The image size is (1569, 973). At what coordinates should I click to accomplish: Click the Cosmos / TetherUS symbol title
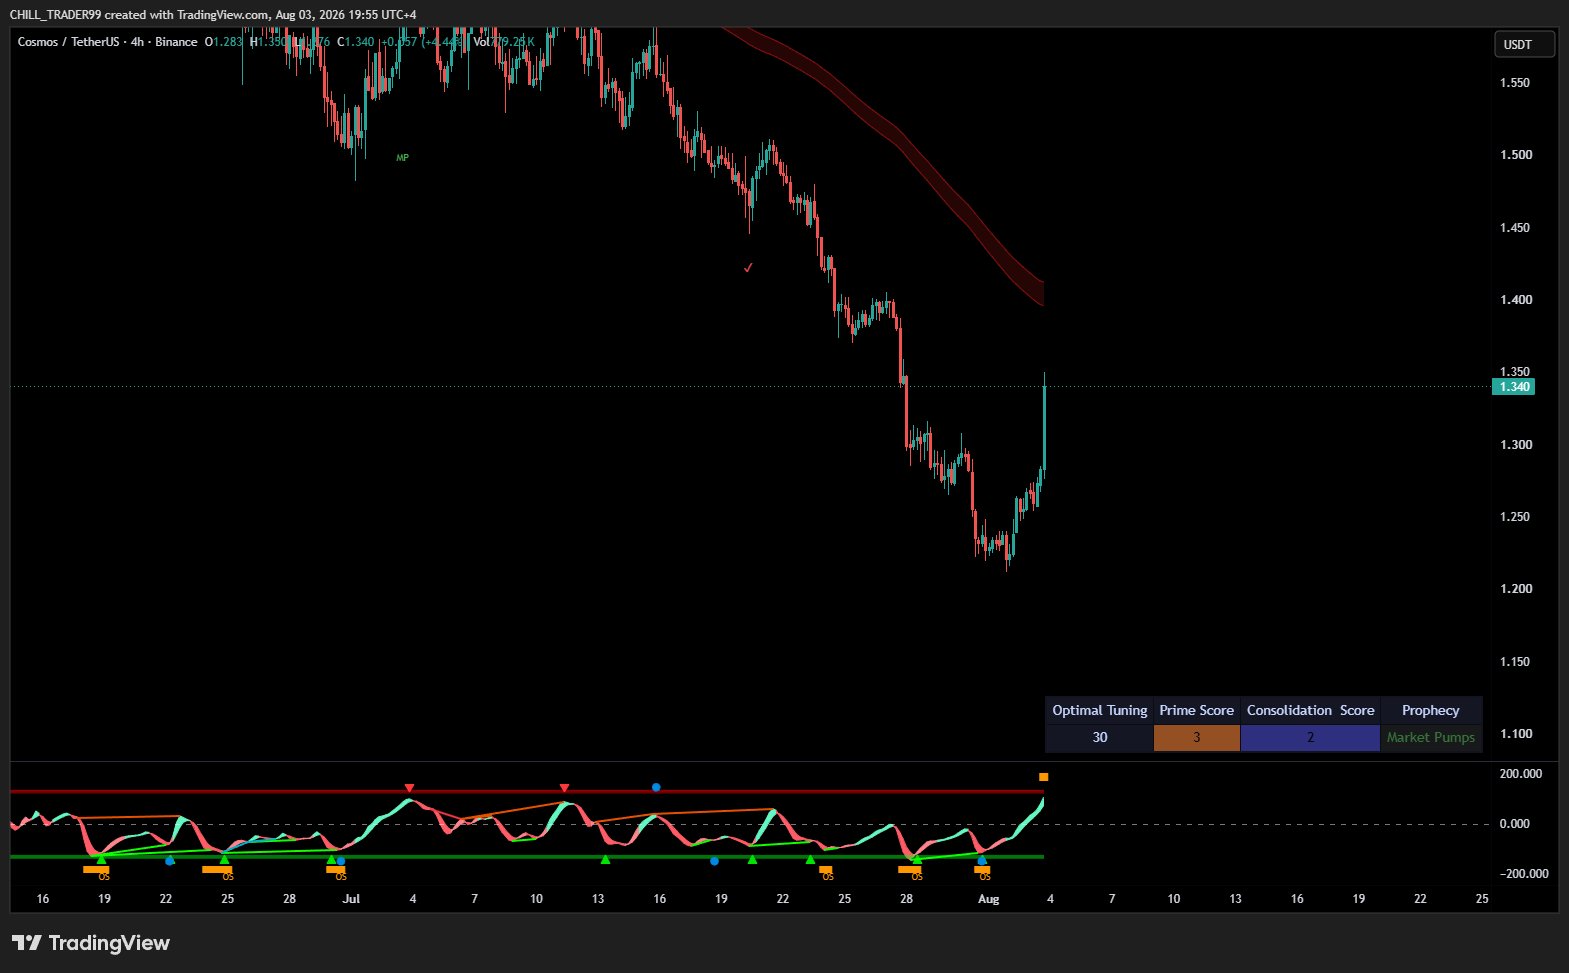coord(68,42)
